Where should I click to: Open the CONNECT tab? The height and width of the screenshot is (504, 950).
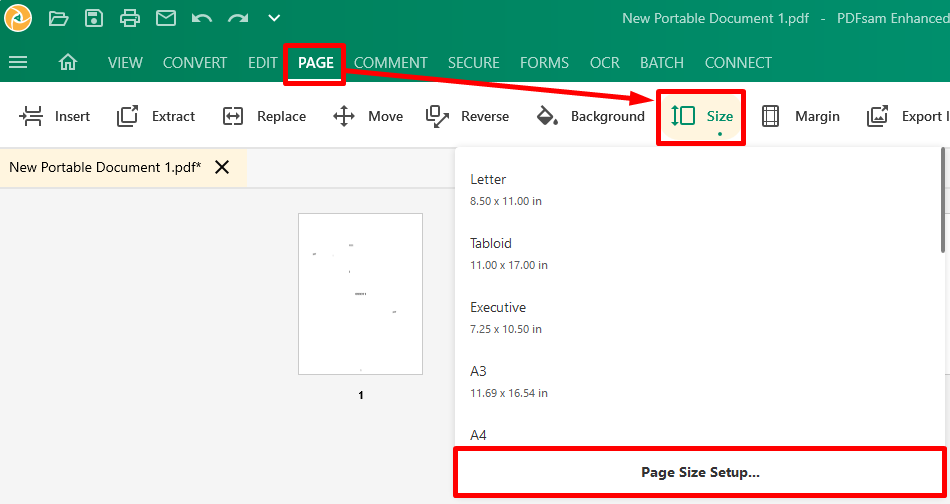pyautogui.click(x=738, y=63)
